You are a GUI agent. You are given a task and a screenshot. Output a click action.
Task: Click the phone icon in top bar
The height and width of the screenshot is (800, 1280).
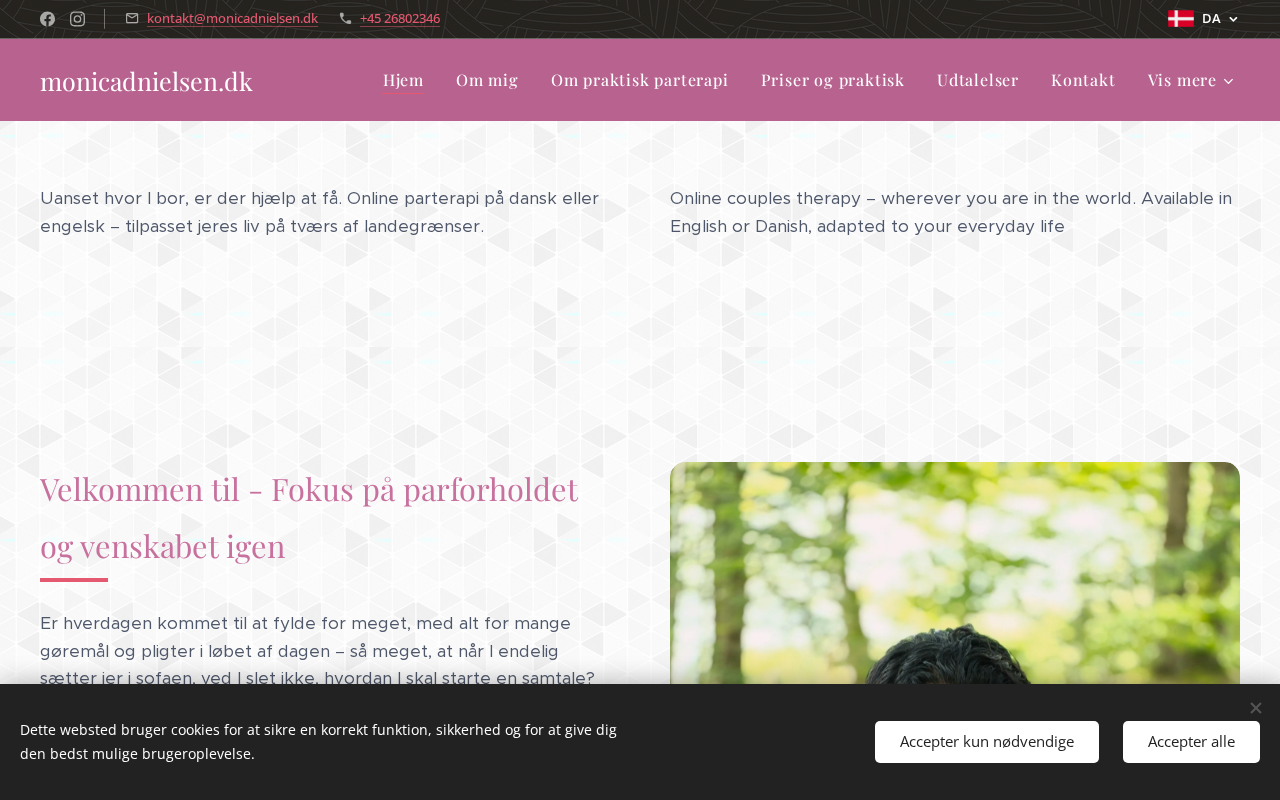[345, 18]
